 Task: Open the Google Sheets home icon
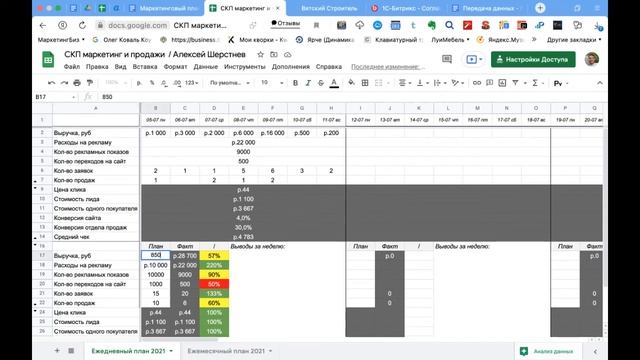pos(48,60)
